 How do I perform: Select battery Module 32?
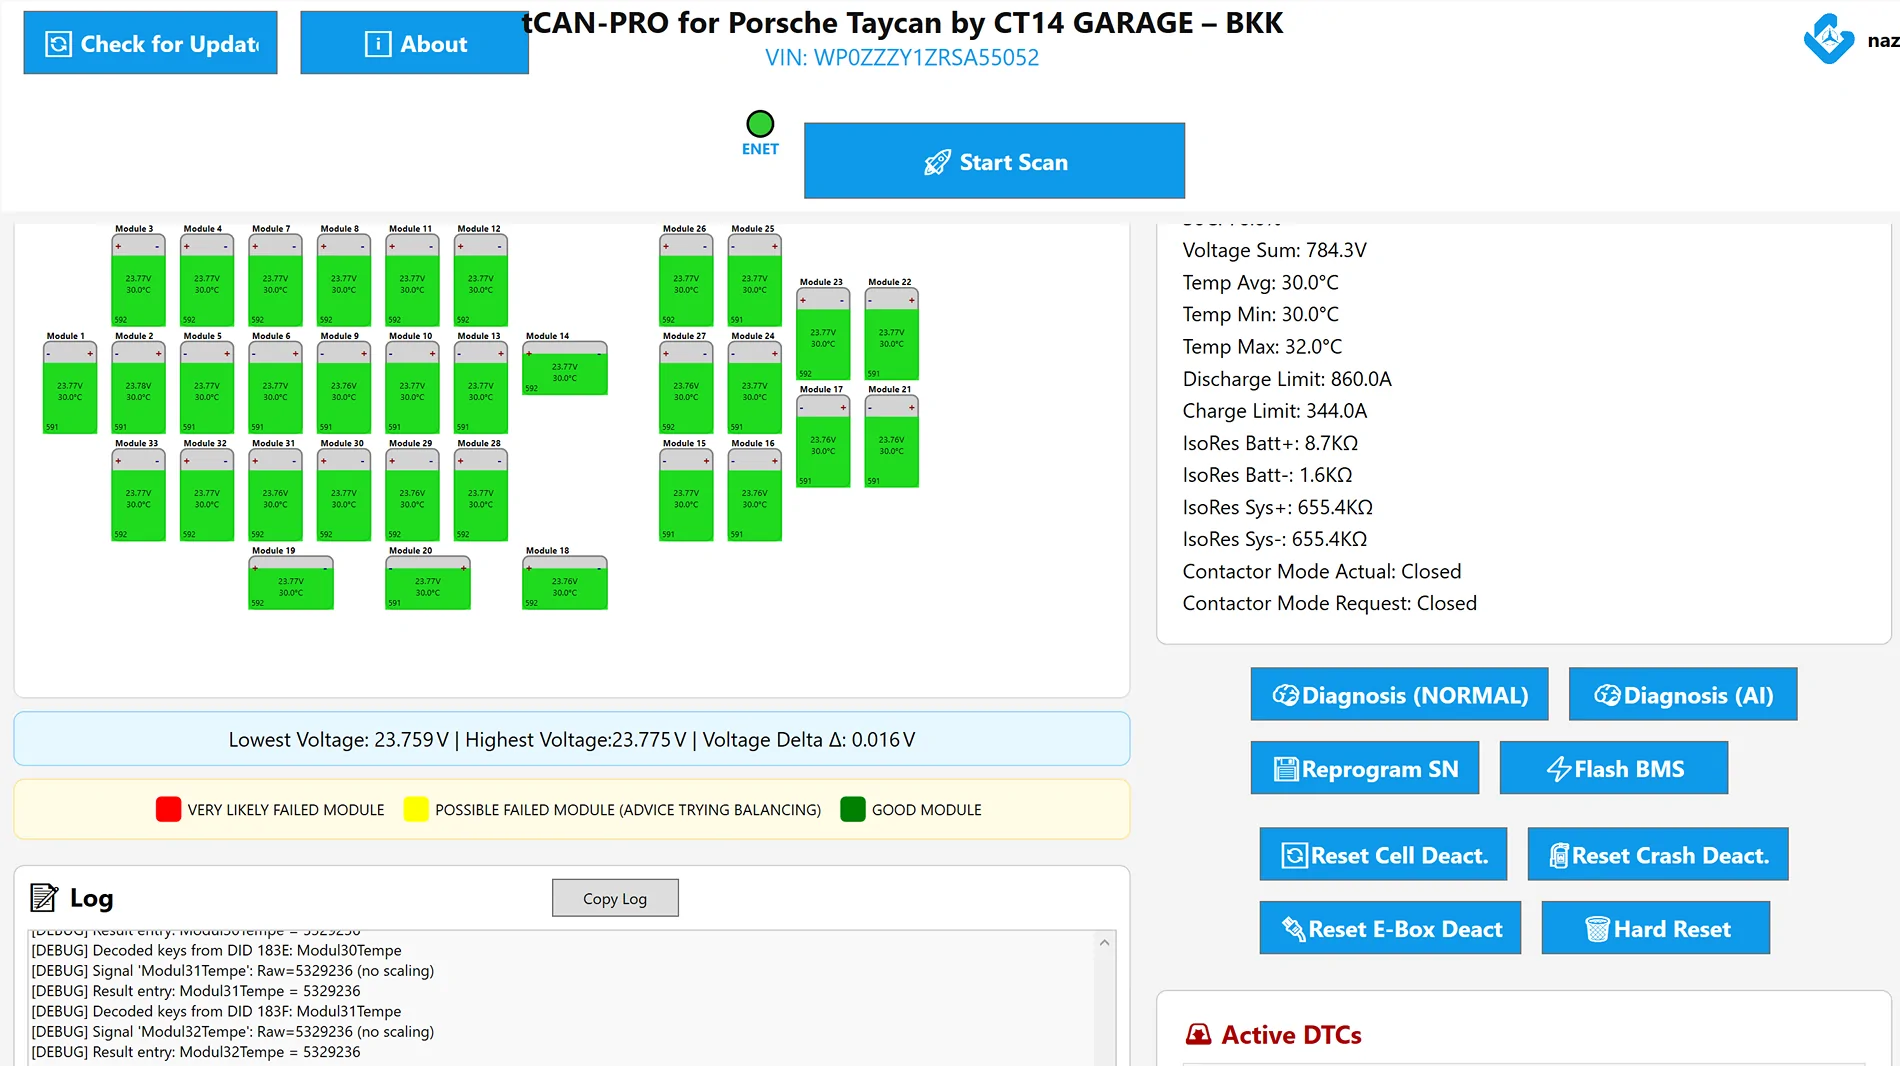pyautogui.click(x=207, y=495)
